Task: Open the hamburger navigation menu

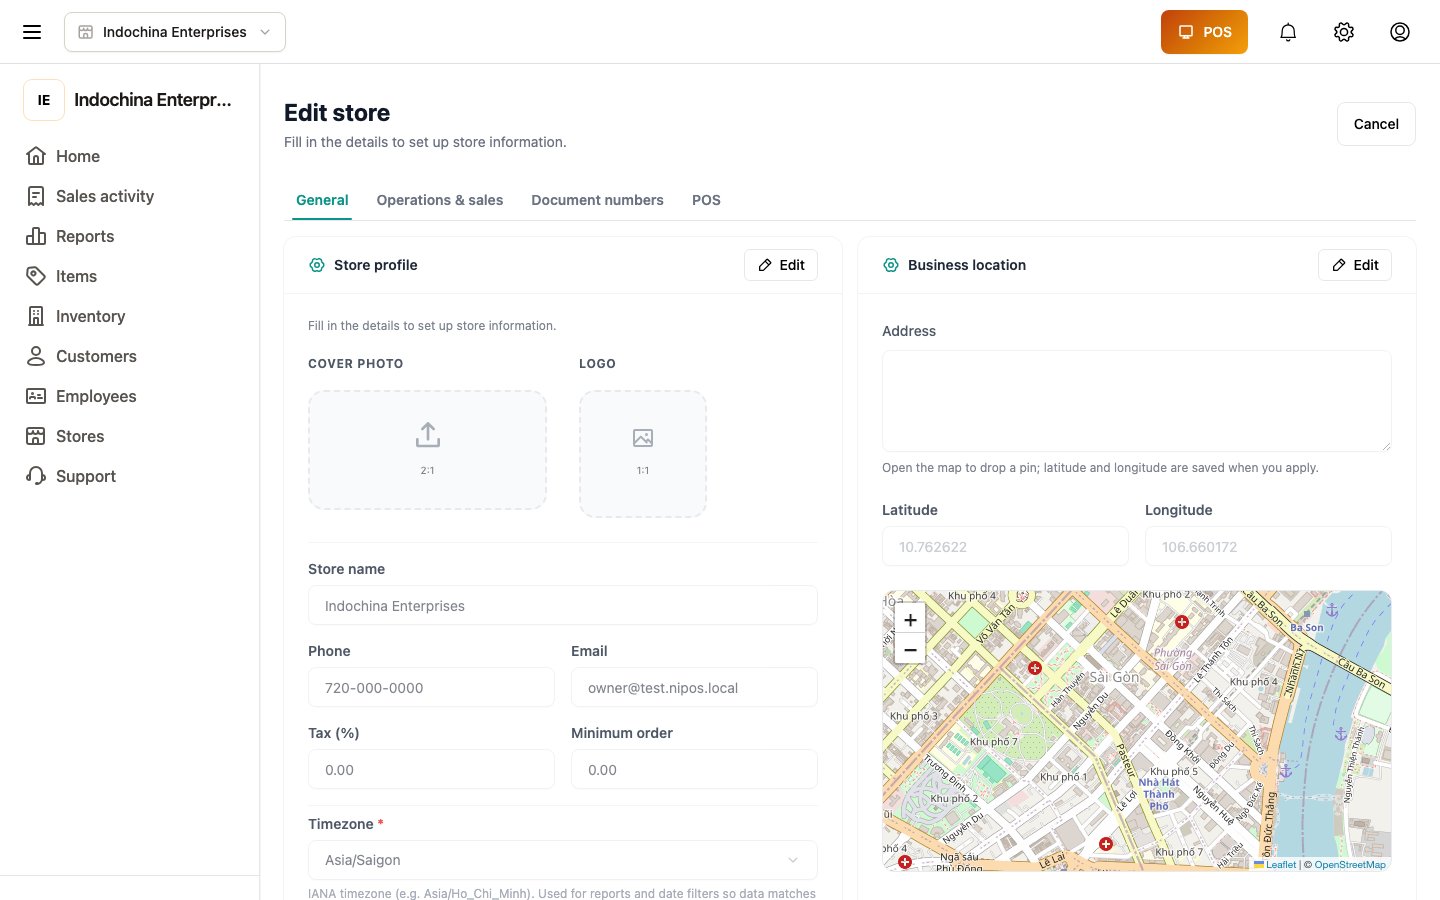Action: point(32,32)
